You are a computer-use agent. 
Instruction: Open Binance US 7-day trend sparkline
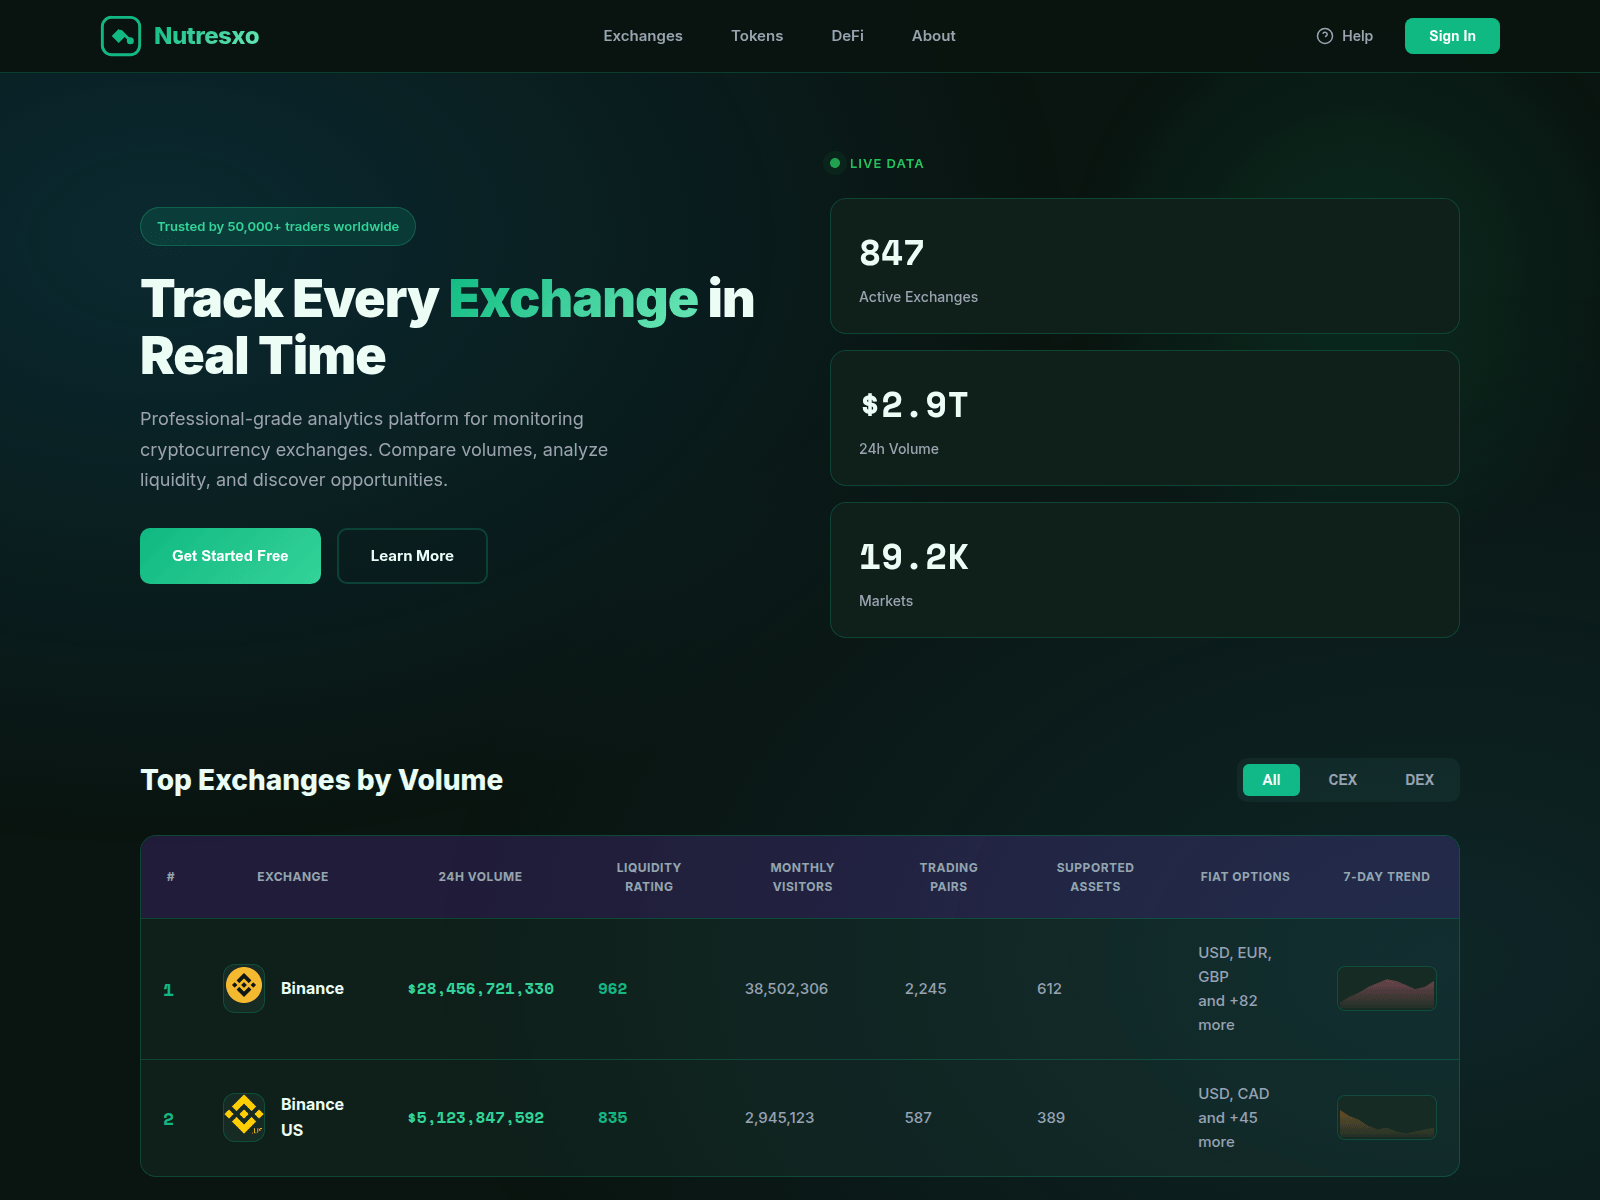tap(1386, 1117)
